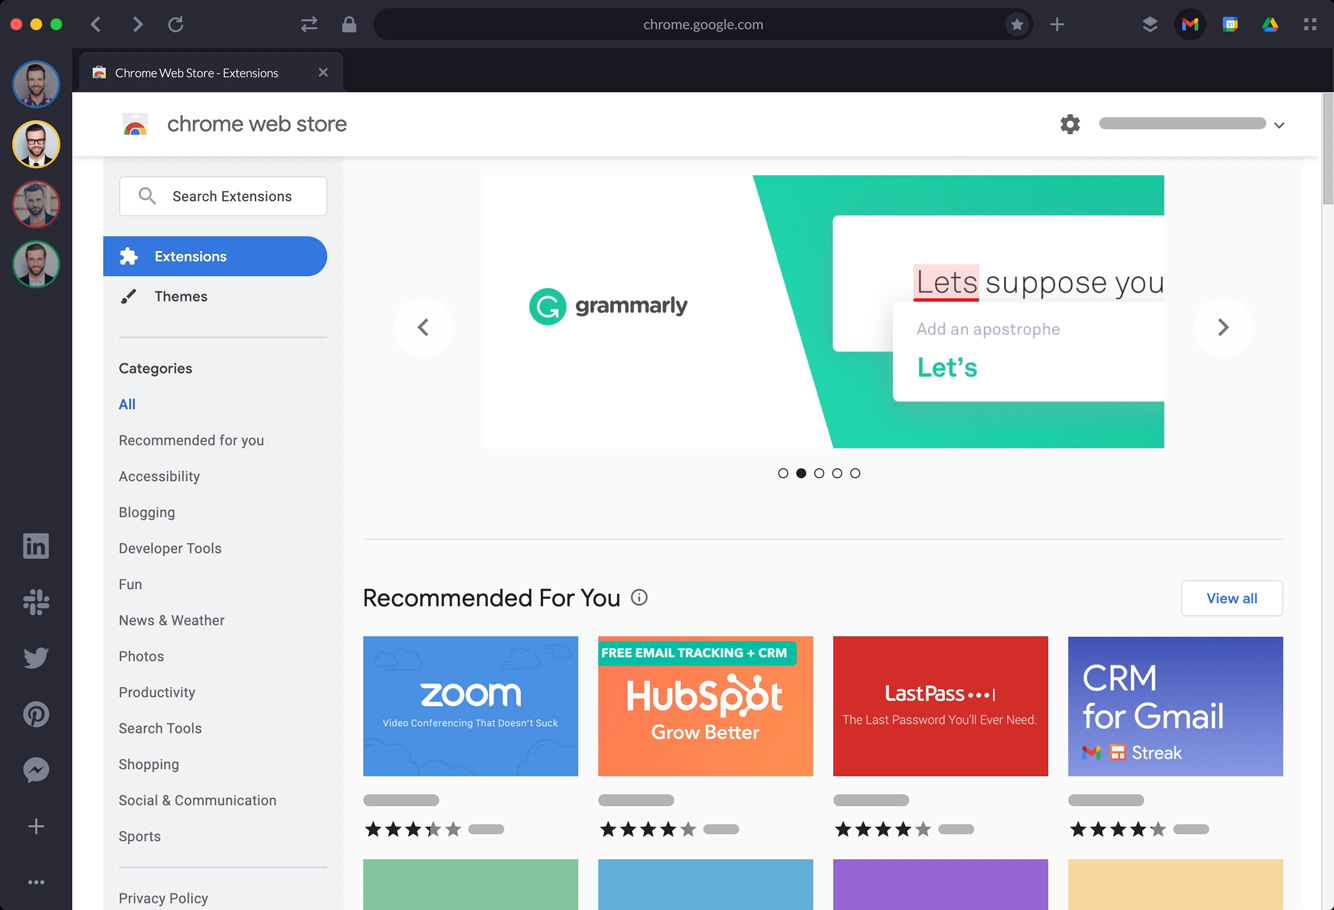Click View all recommended extensions
1334x910 pixels.
point(1231,598)
